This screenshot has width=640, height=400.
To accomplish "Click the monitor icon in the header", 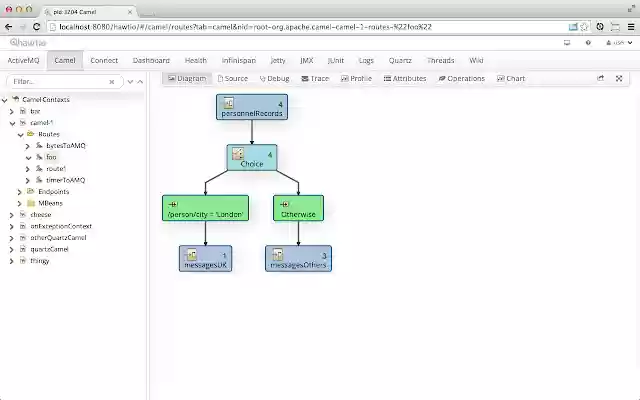I will point(567,42).
